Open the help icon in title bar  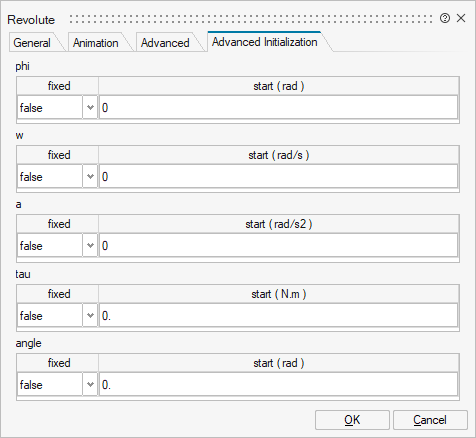point(445,18)
